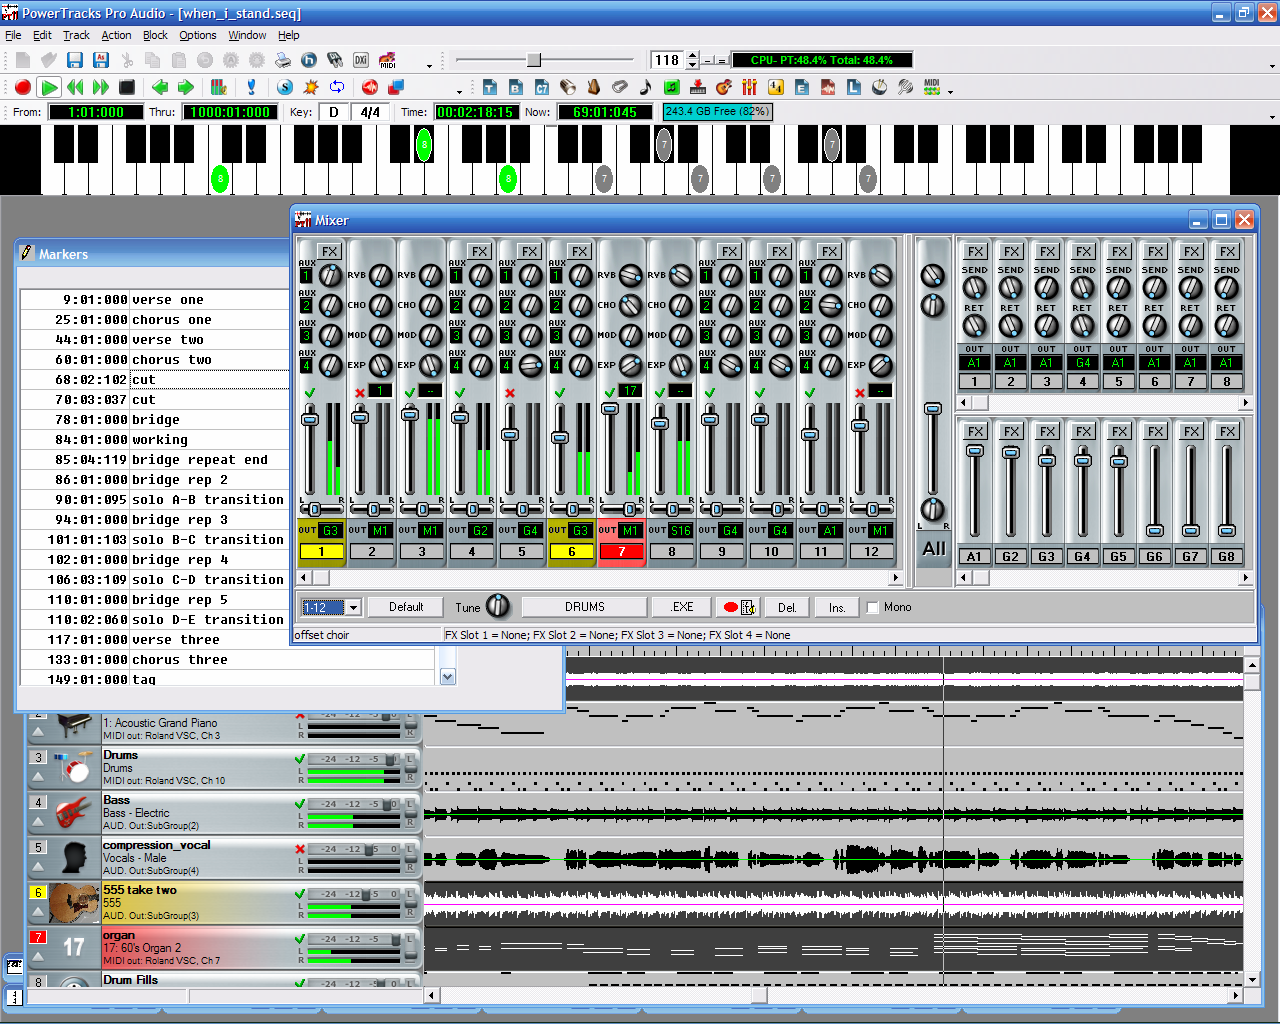Image resolution: width=1280 pixels, height=1024 pixels.
Task: Increase tempo with the up stepper arrow
Action: 692,55
